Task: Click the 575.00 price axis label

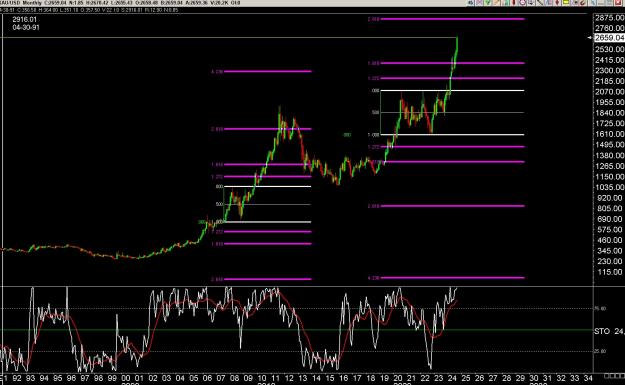Action: [x=609, y=230]
